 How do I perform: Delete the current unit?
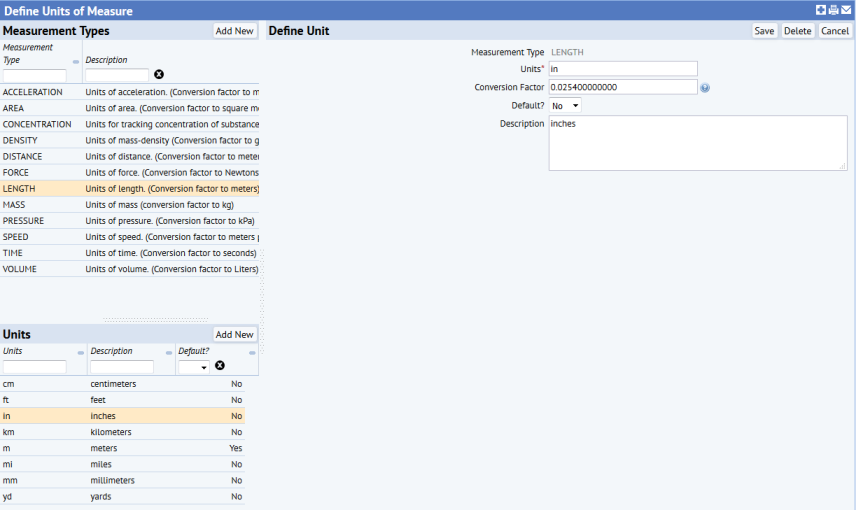point(798,31)
